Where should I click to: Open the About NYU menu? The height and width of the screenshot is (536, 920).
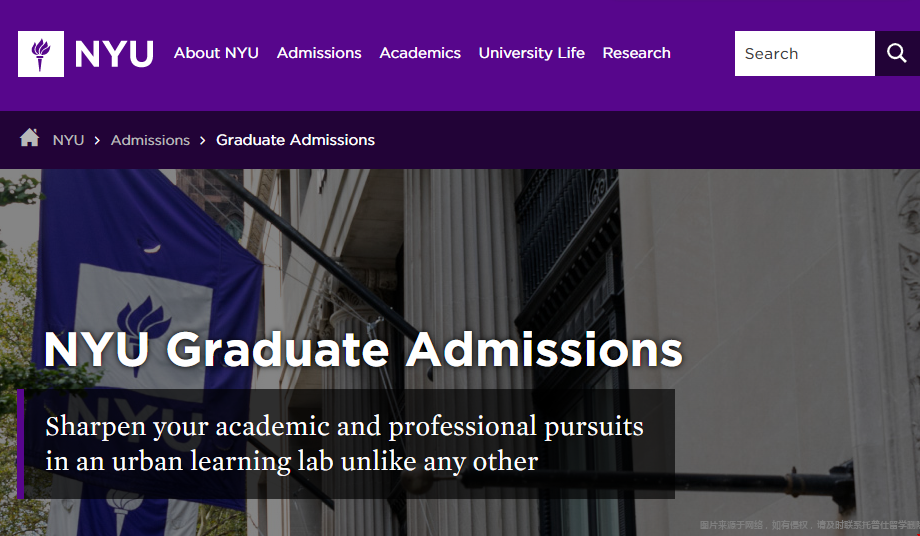point(216,53)
